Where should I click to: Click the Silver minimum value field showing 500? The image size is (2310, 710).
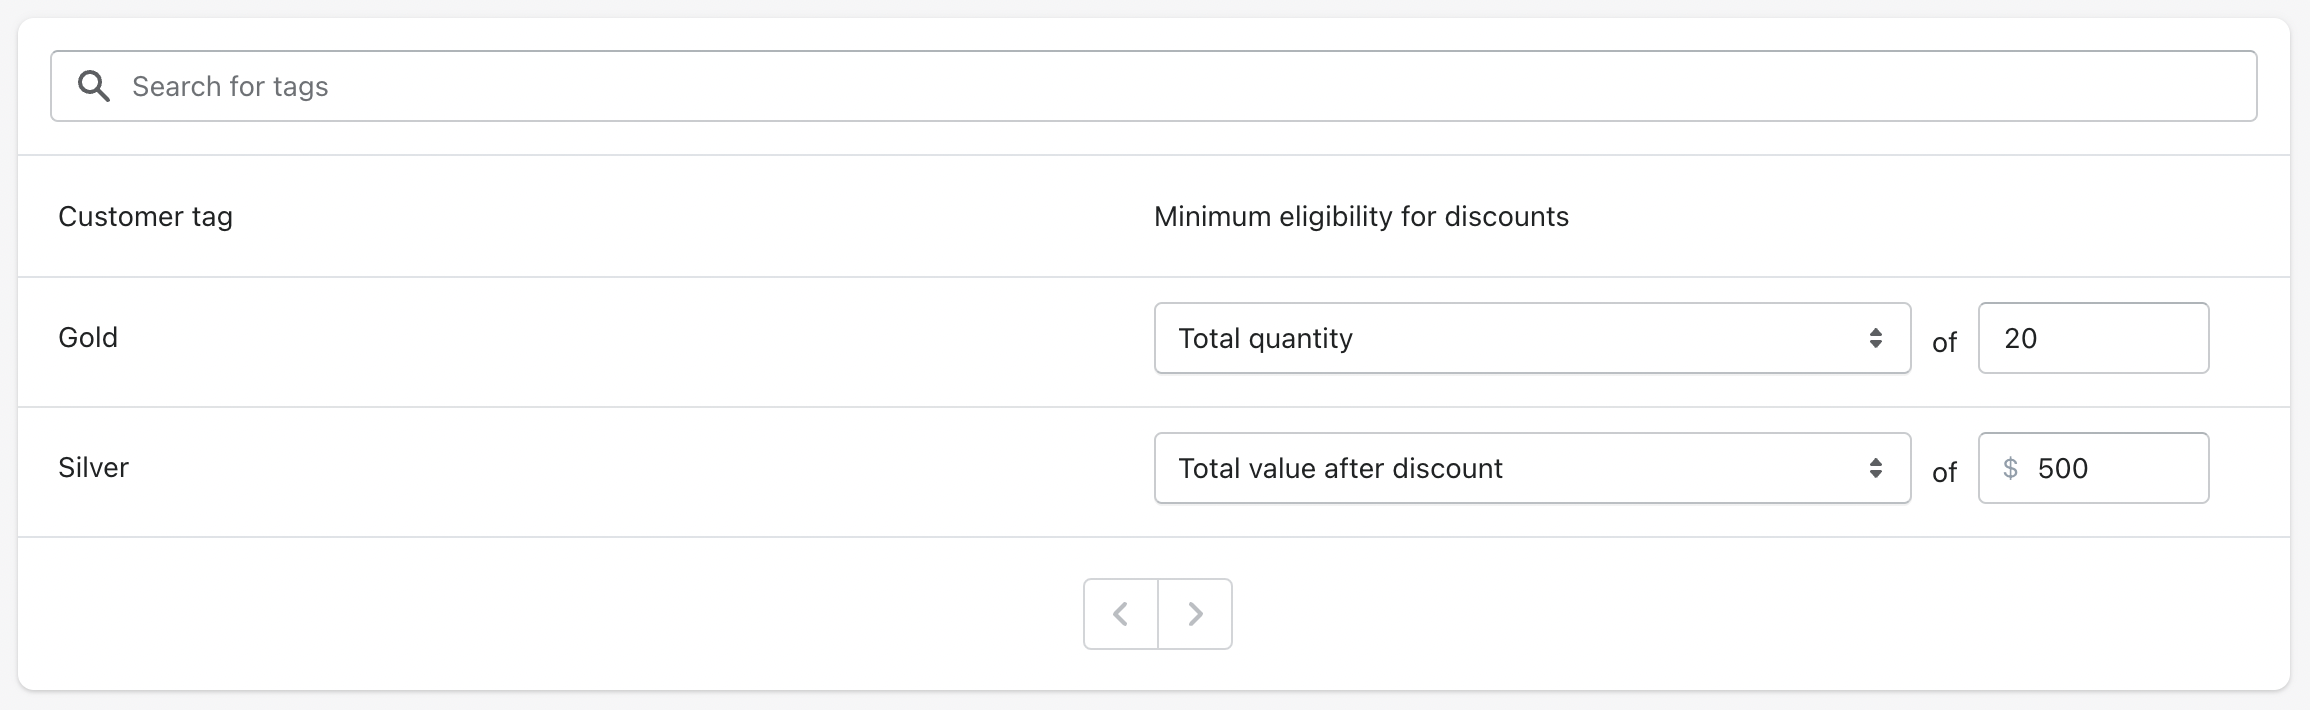2093,468
